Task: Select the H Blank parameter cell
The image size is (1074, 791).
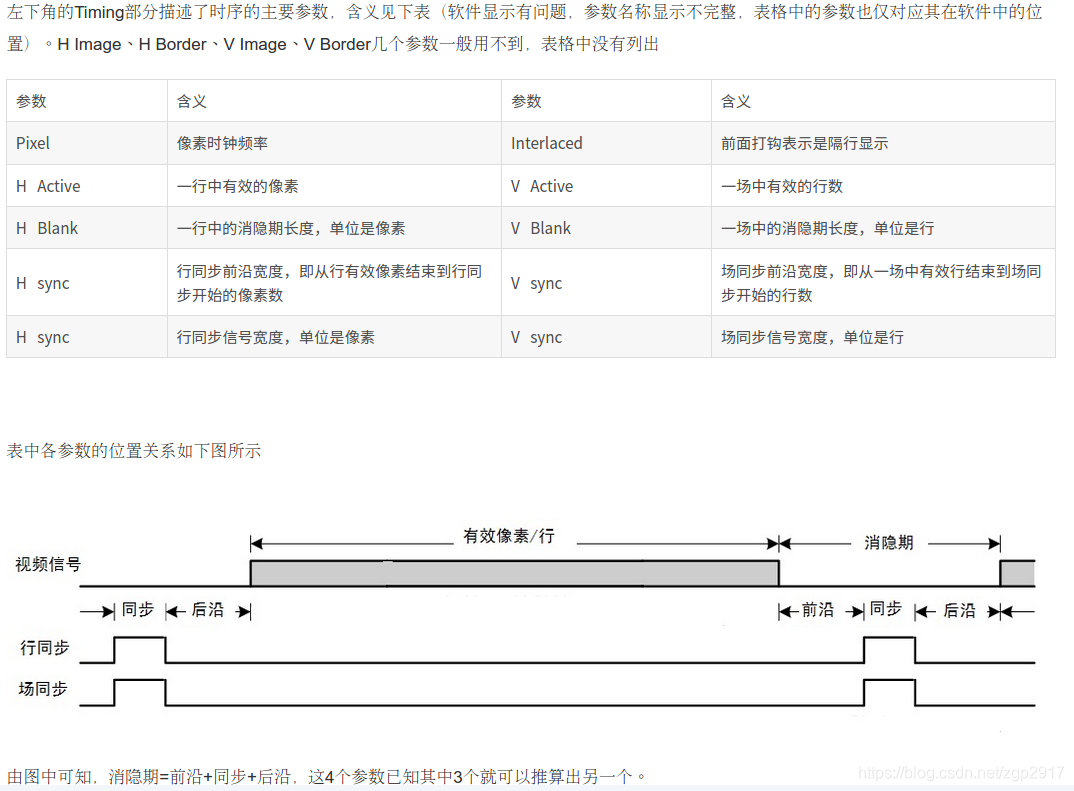Action: (45, 228)
